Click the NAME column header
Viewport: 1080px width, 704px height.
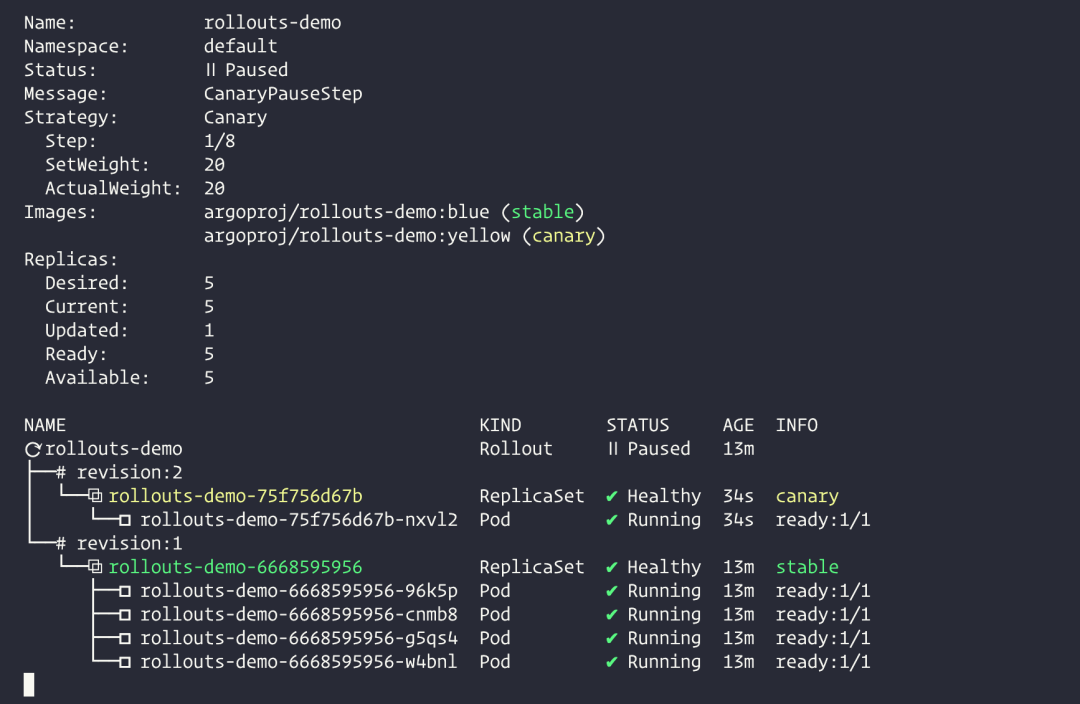pyautogui.click(x=45, y=425)
